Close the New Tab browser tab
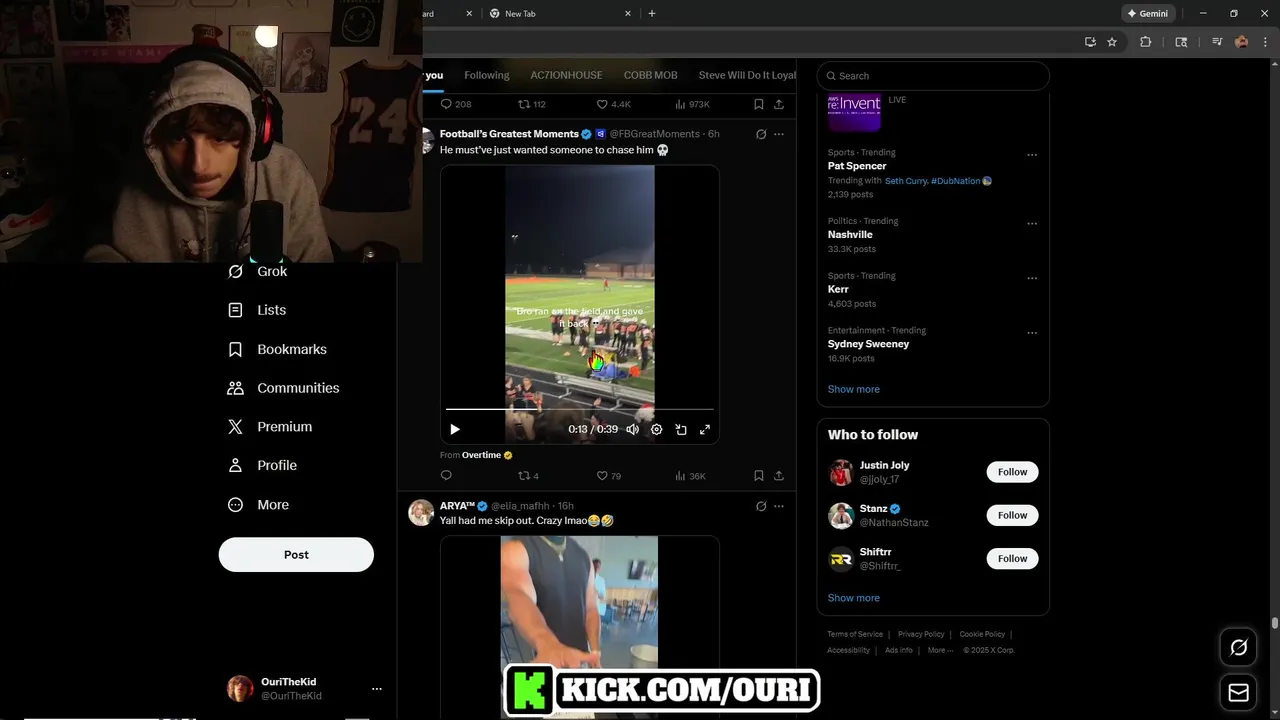The height and width of the screenshot is (720, 1280). tap(628, 14)
